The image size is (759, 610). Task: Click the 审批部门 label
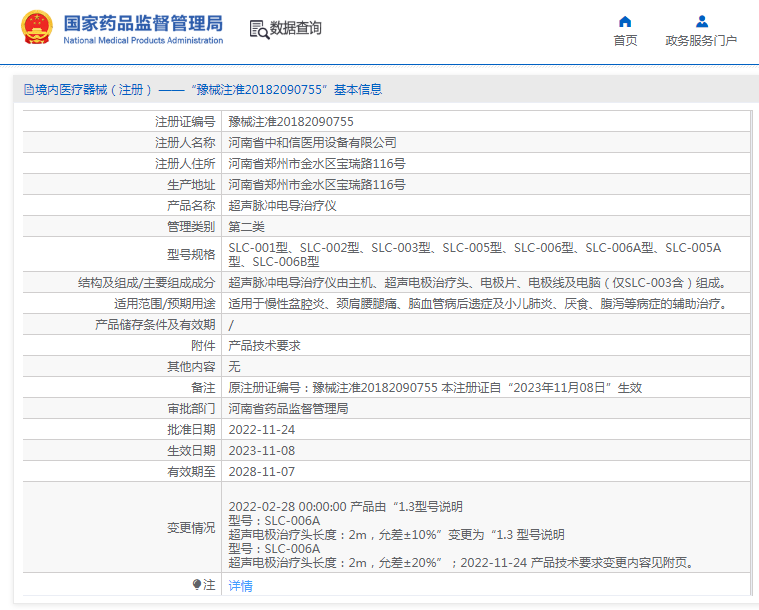pyautogui.click(x=191, y=409)
